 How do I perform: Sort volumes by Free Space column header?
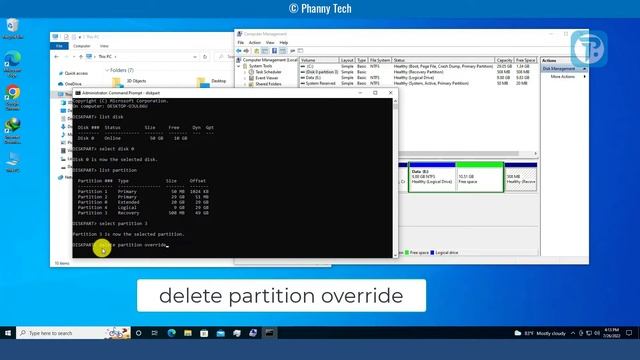click(525, 60)
